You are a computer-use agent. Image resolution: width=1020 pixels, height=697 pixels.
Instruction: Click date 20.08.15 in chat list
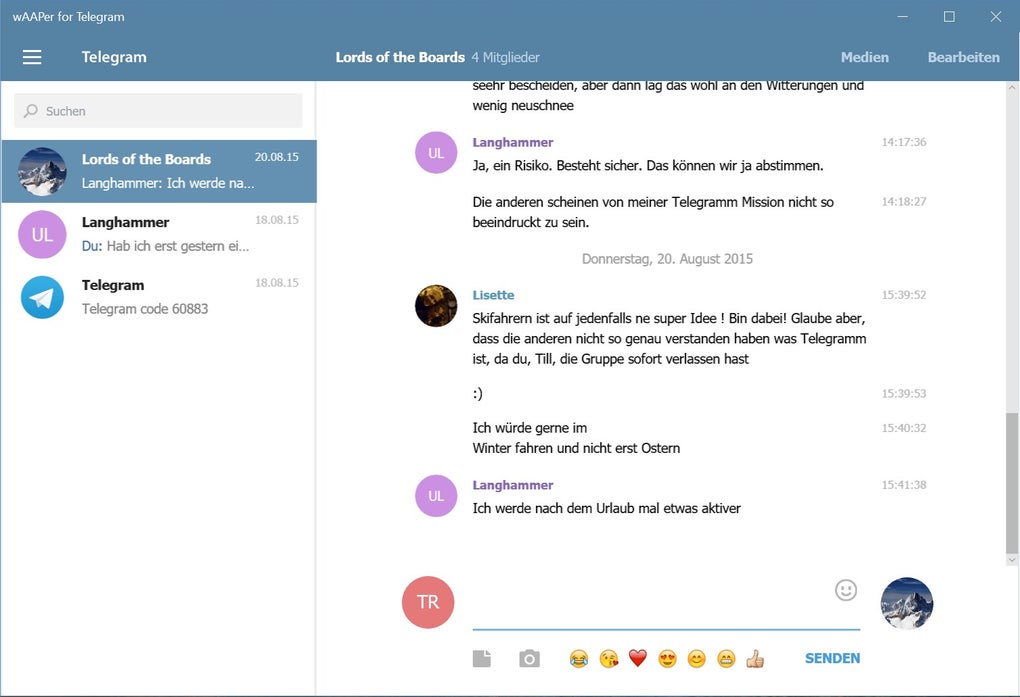tap(276, 157)
